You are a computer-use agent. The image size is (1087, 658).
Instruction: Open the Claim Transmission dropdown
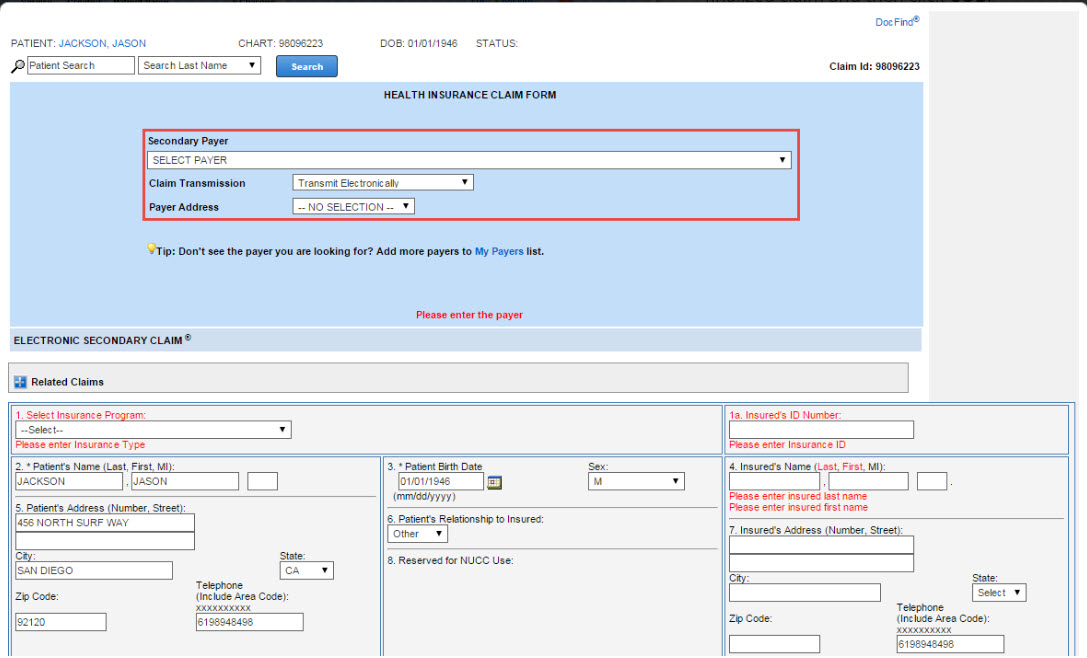click(383, 183)
